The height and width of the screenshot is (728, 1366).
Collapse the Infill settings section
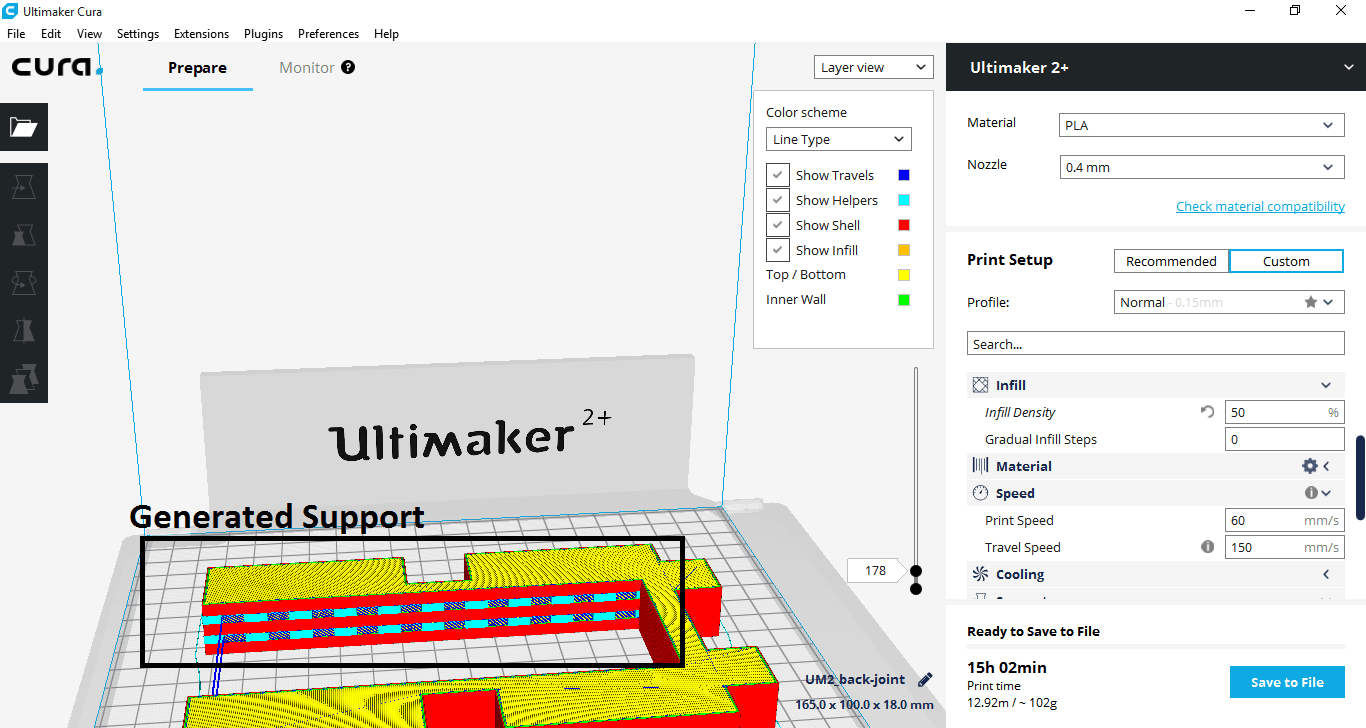pos(1326,385)
